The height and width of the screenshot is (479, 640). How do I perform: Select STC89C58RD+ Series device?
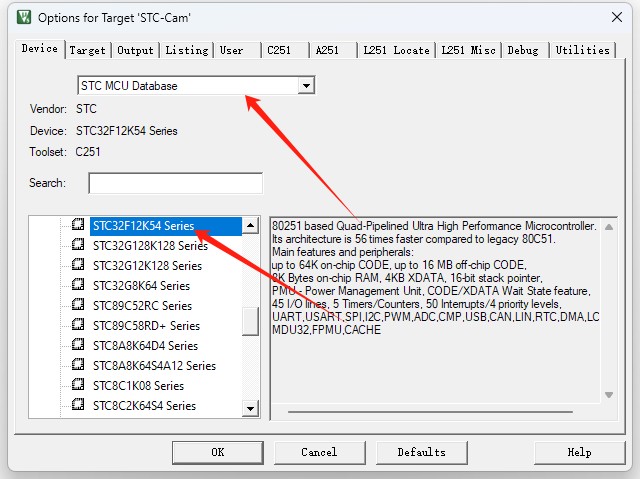point(146,326)
